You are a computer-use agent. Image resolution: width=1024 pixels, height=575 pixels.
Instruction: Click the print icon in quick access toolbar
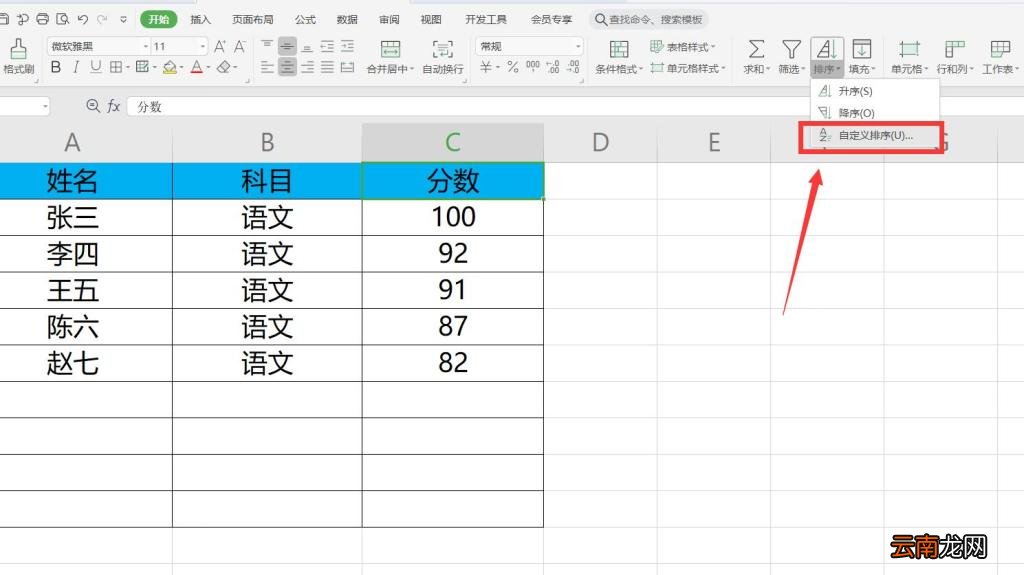coord(42,19)
